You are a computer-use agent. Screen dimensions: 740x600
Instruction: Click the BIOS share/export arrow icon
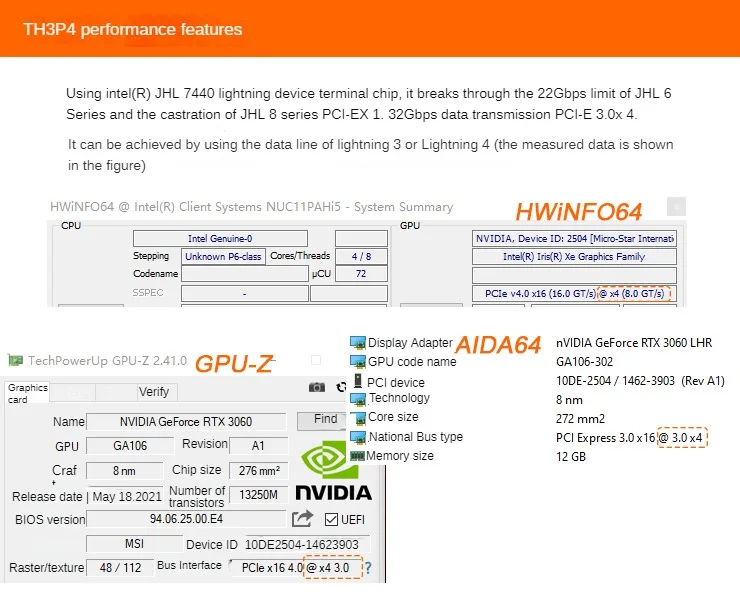pos(302,518)
